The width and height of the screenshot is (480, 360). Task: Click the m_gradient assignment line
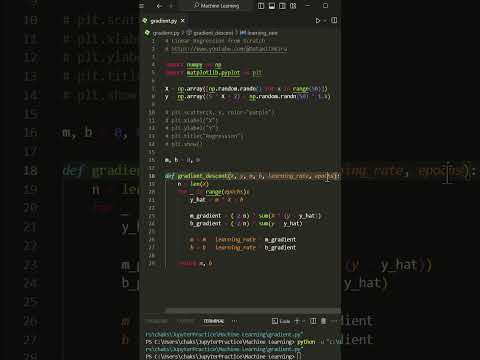pos(255,216)
